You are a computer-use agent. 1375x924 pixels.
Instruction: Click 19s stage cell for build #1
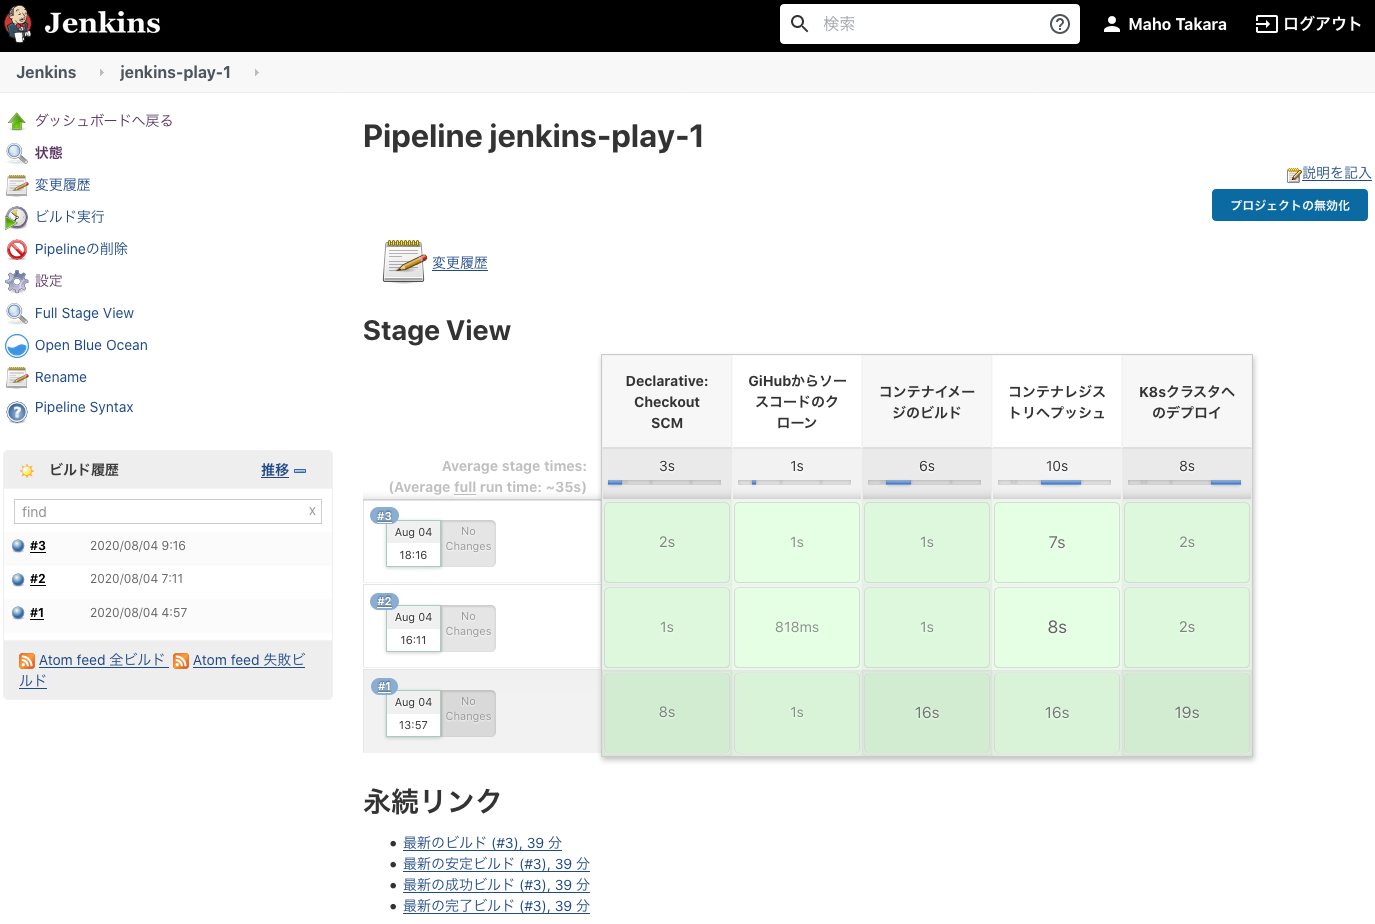tap(1187, 713)
